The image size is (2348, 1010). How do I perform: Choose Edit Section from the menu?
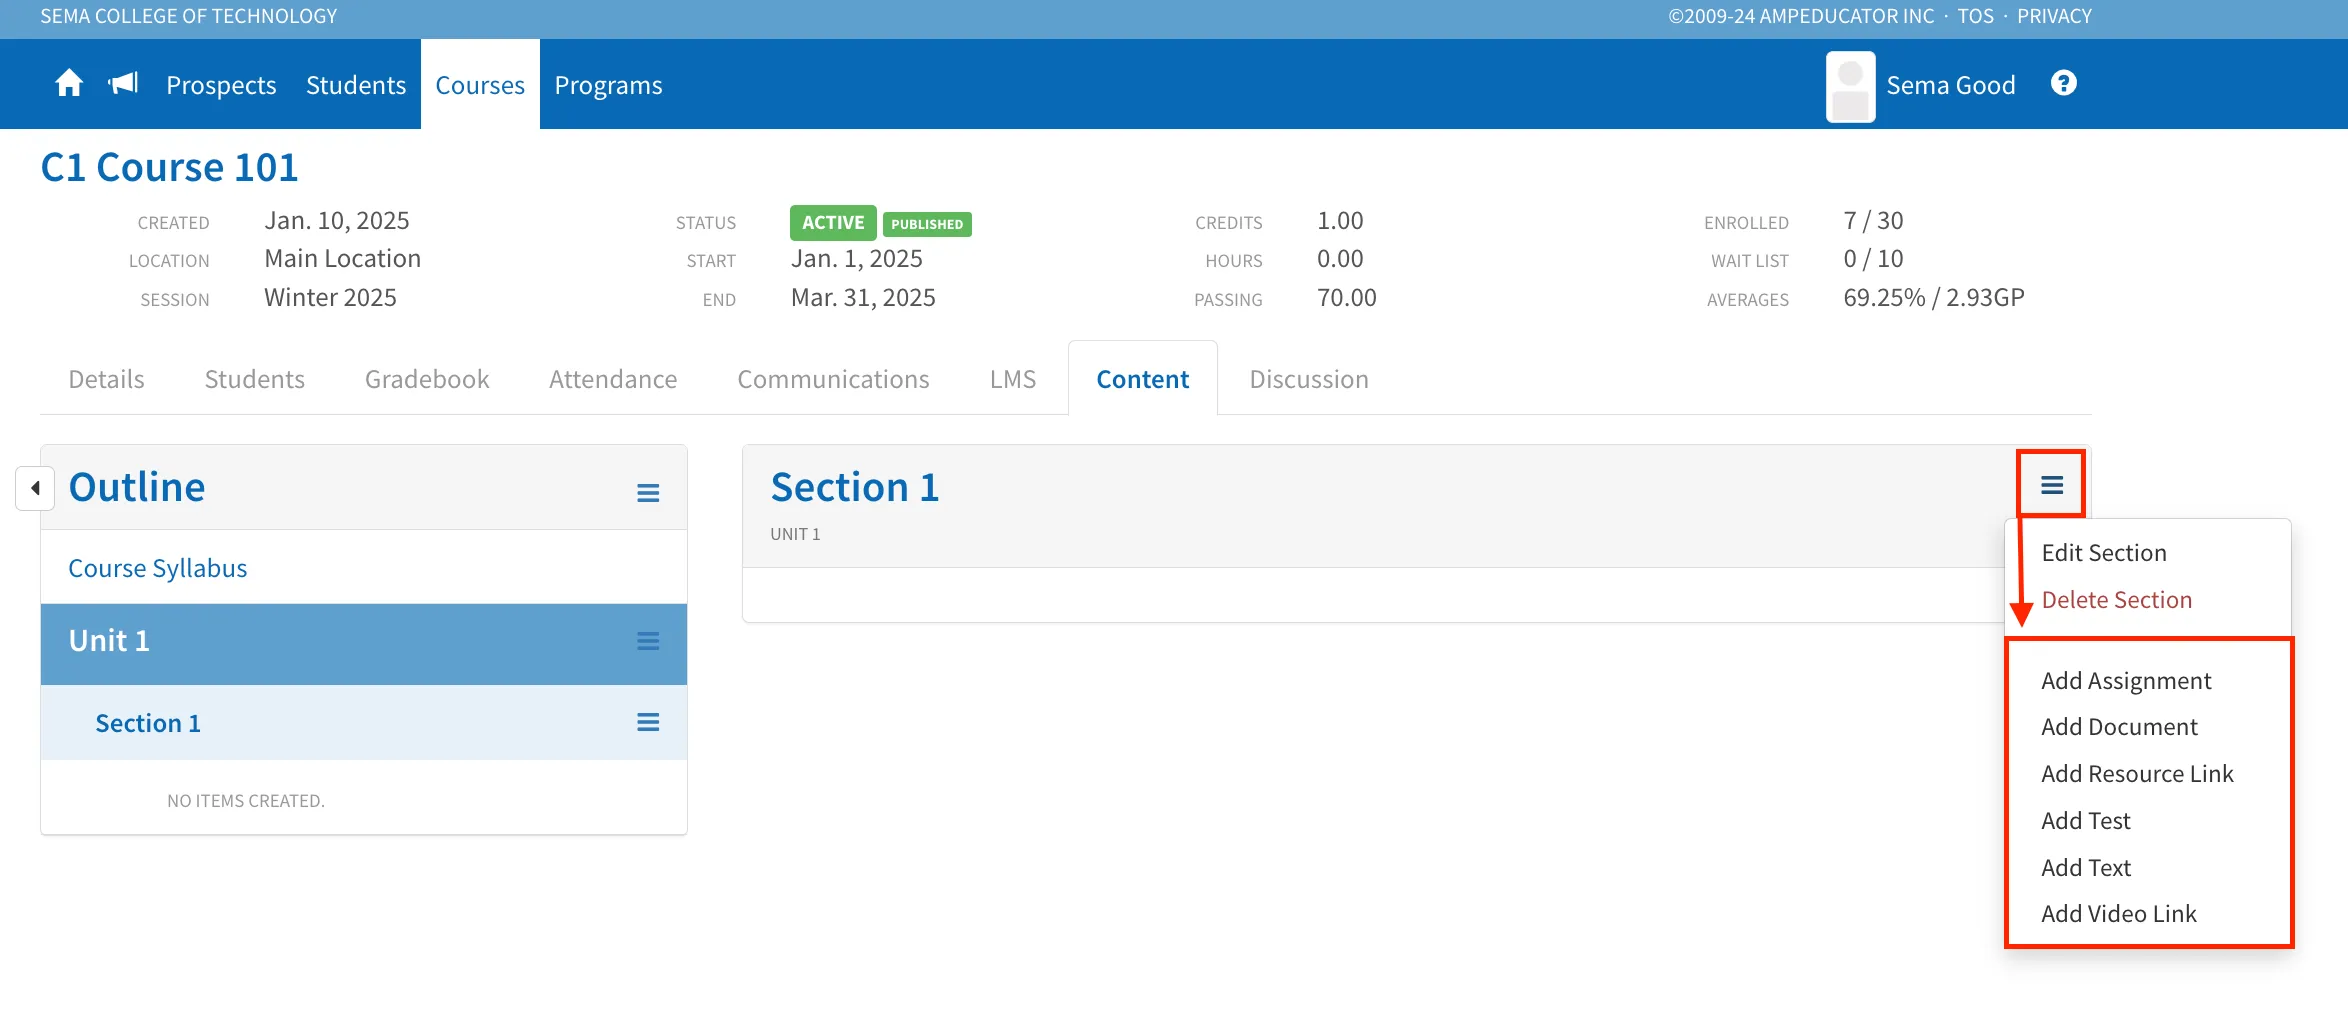pos(2104,553)
